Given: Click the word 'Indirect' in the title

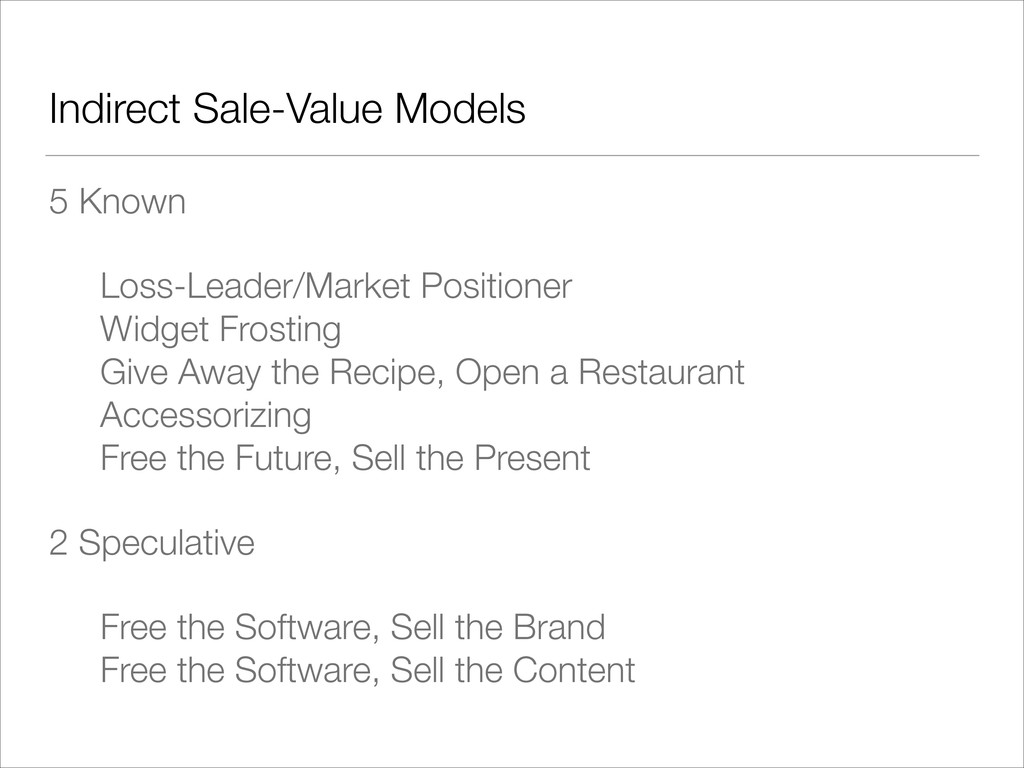Looking at the screenshot, I should [115, 108].
